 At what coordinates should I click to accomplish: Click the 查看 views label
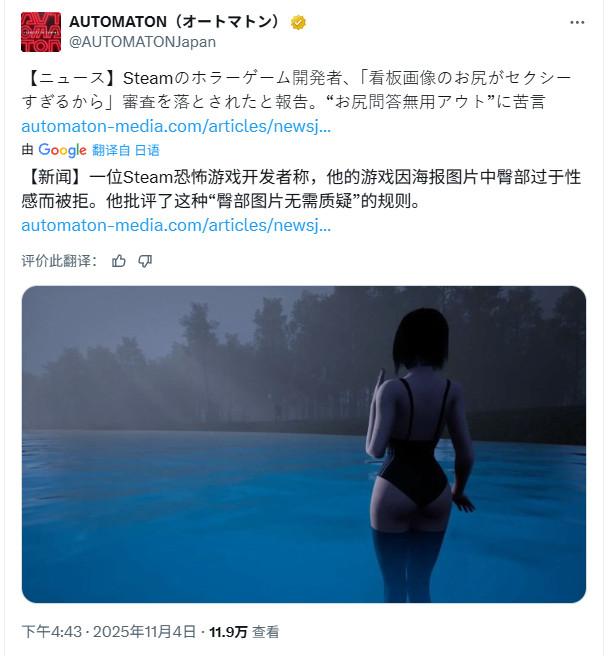(266, 632)
